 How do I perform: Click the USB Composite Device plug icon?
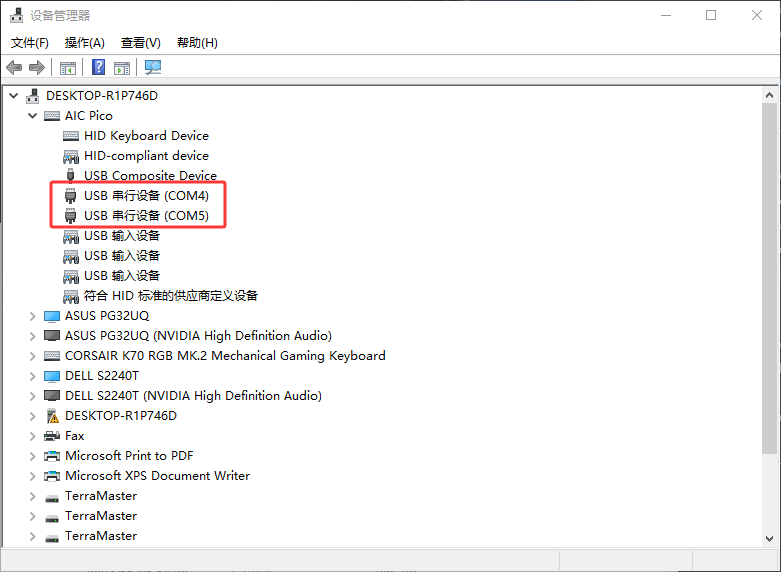[x=70, y=175]
